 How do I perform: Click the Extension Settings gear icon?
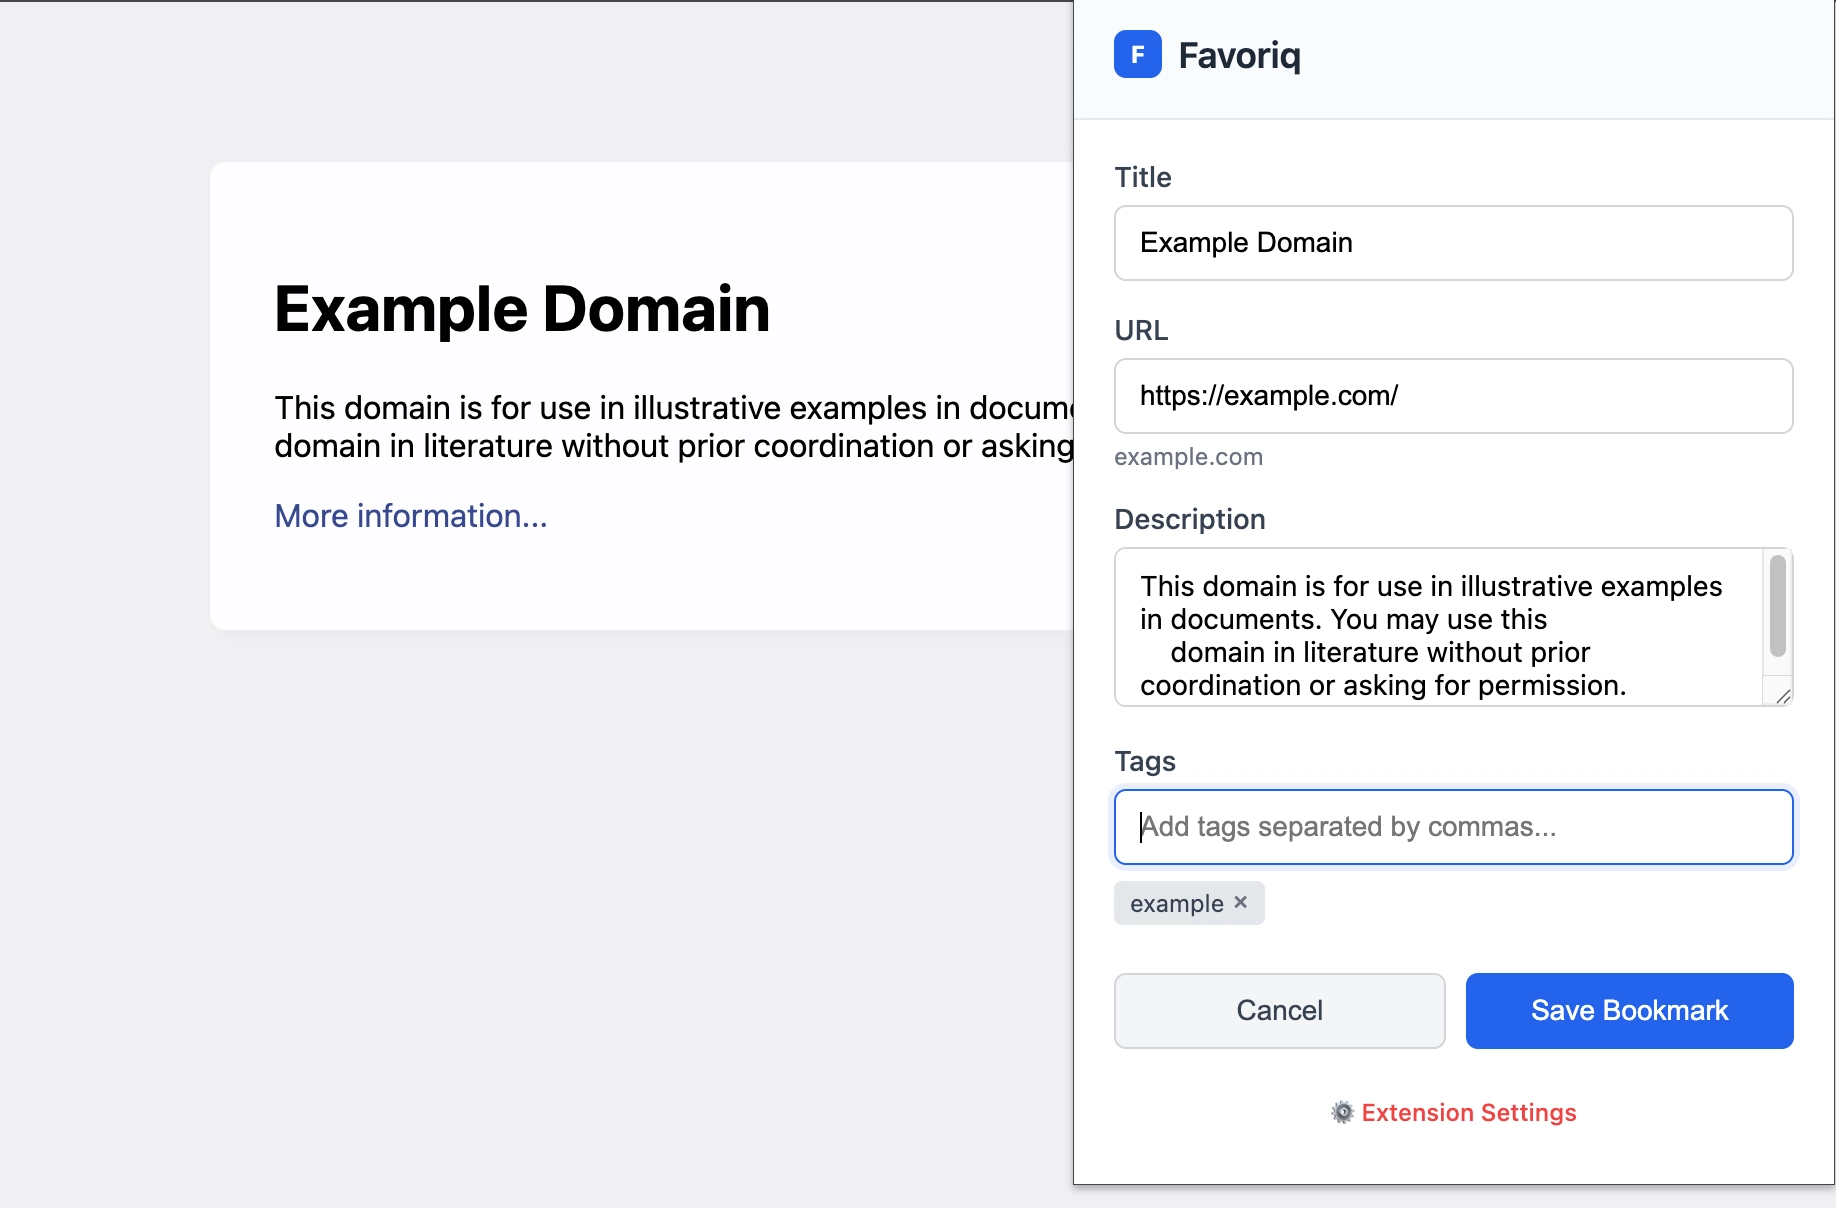coord(1343,1112)
